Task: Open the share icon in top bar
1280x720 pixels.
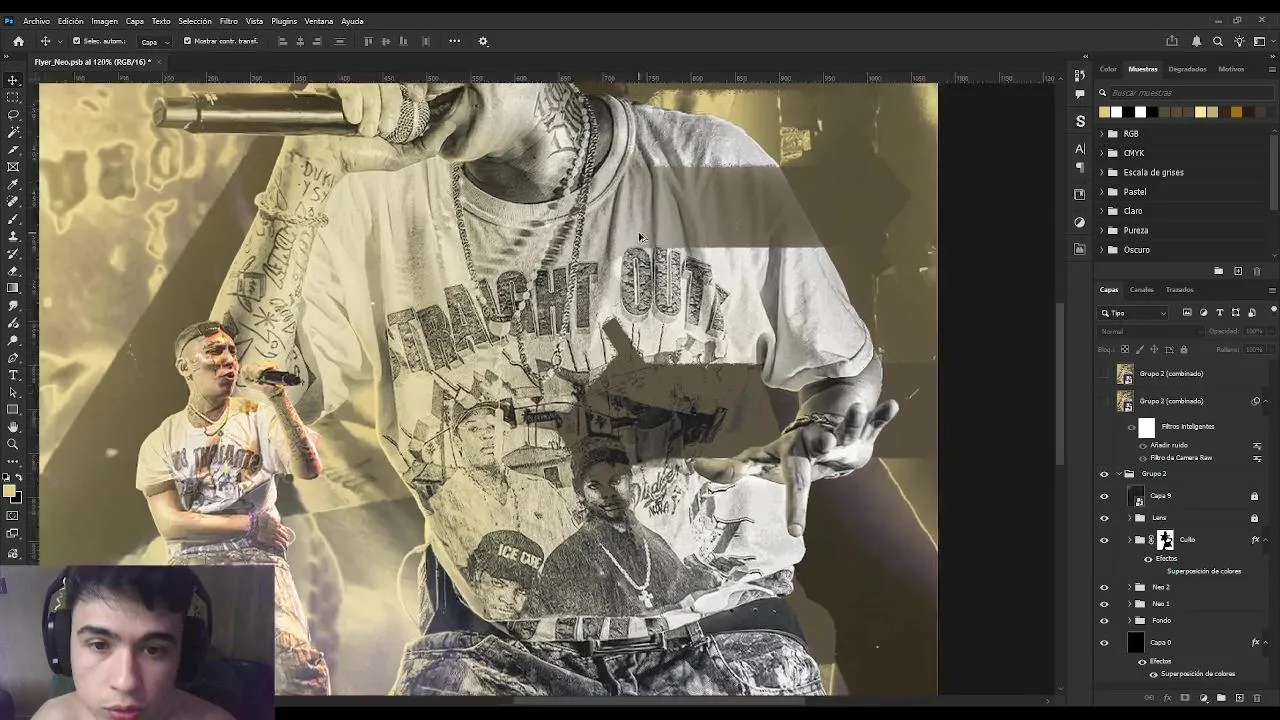Action: 1172,41
